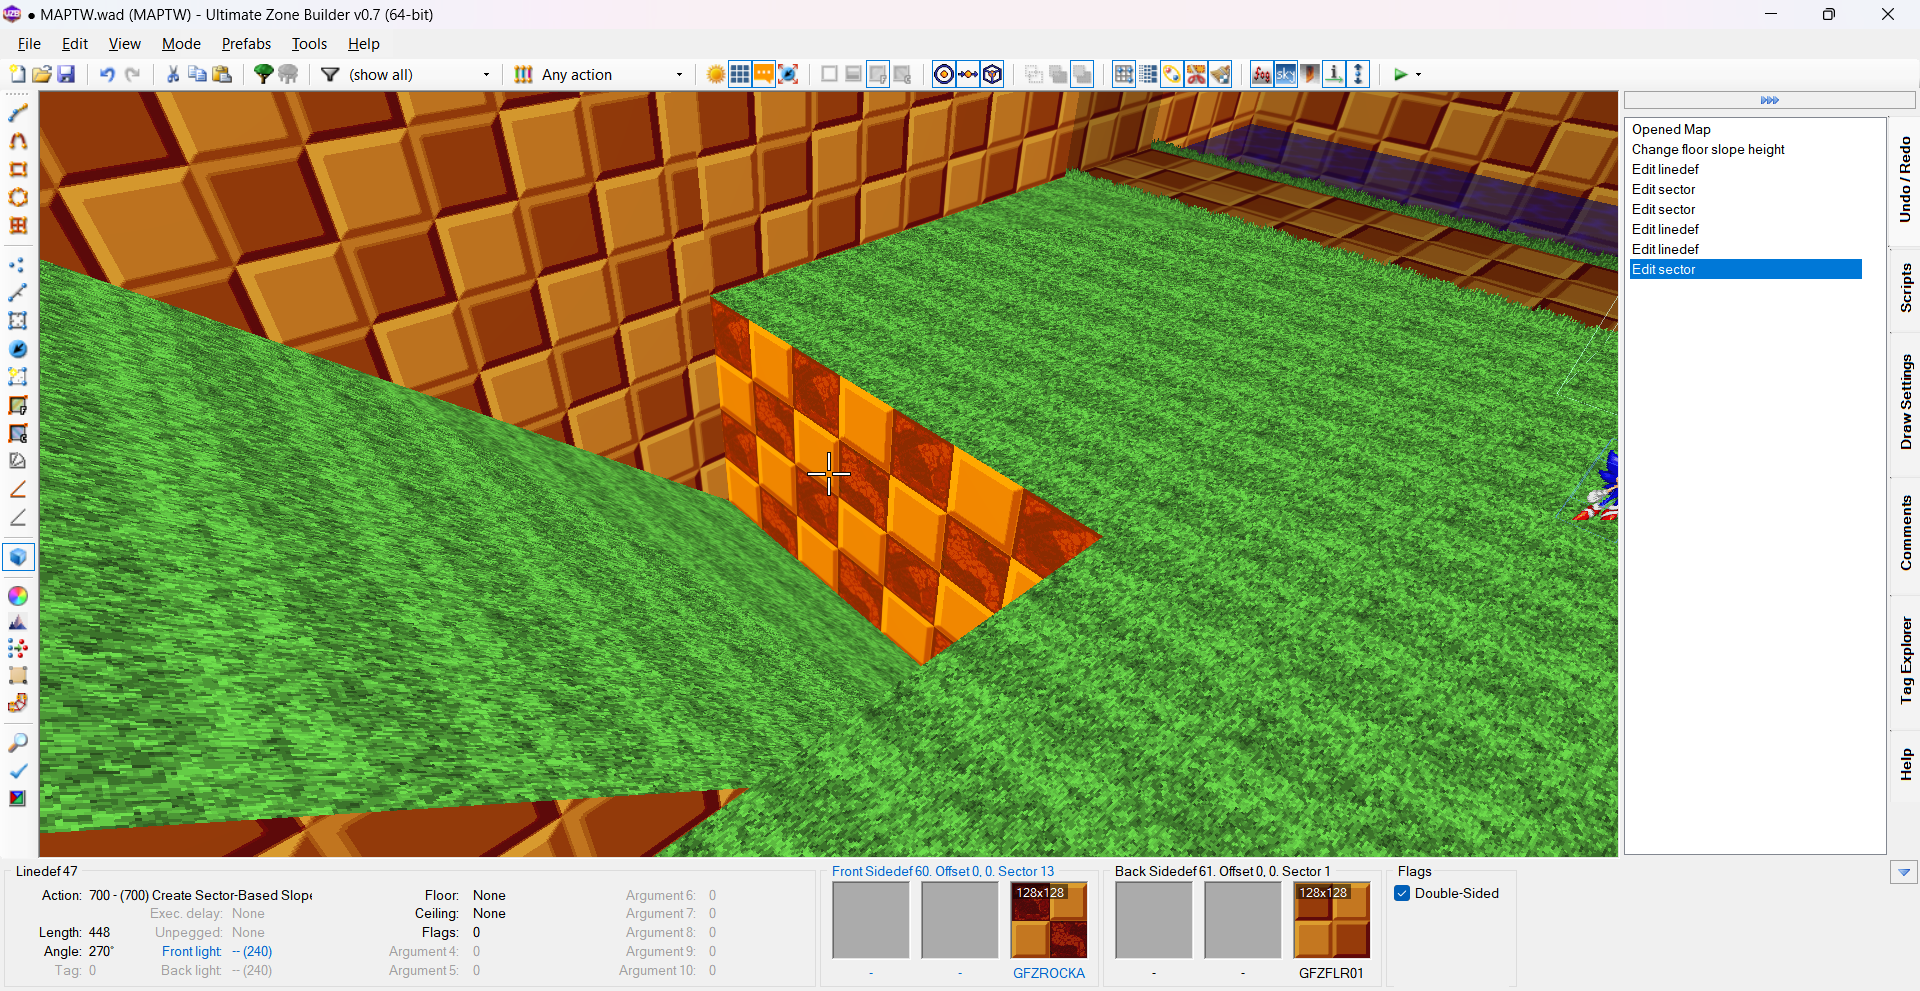Click the GFZROCKA front sidedef texture thumbnail
This screenshot has width=1920, height=991.
(1049, 920)
